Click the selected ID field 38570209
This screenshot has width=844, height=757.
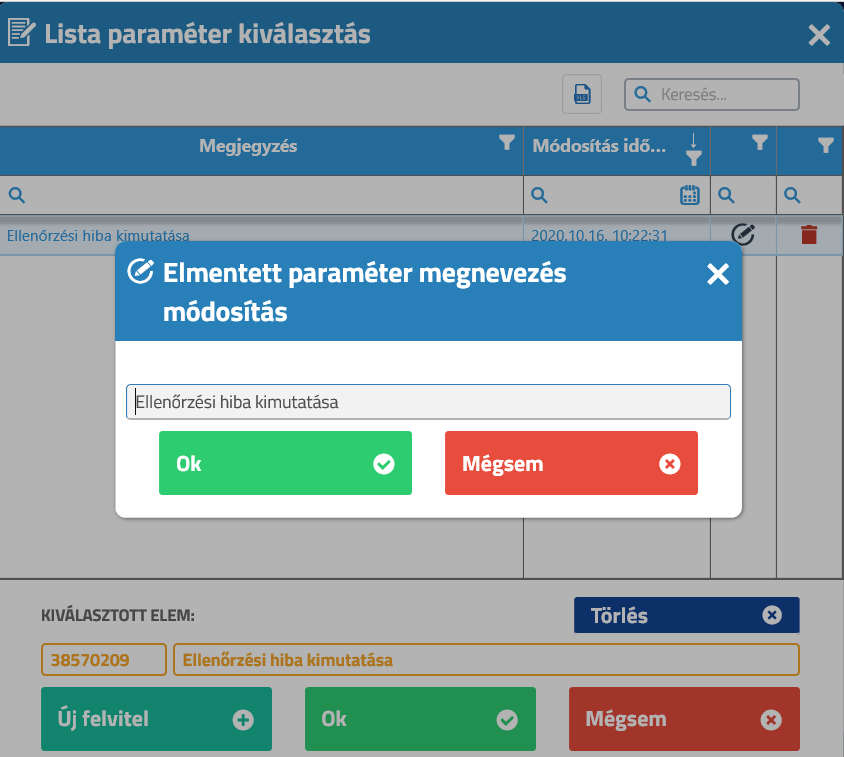click(x=104, y=660)
